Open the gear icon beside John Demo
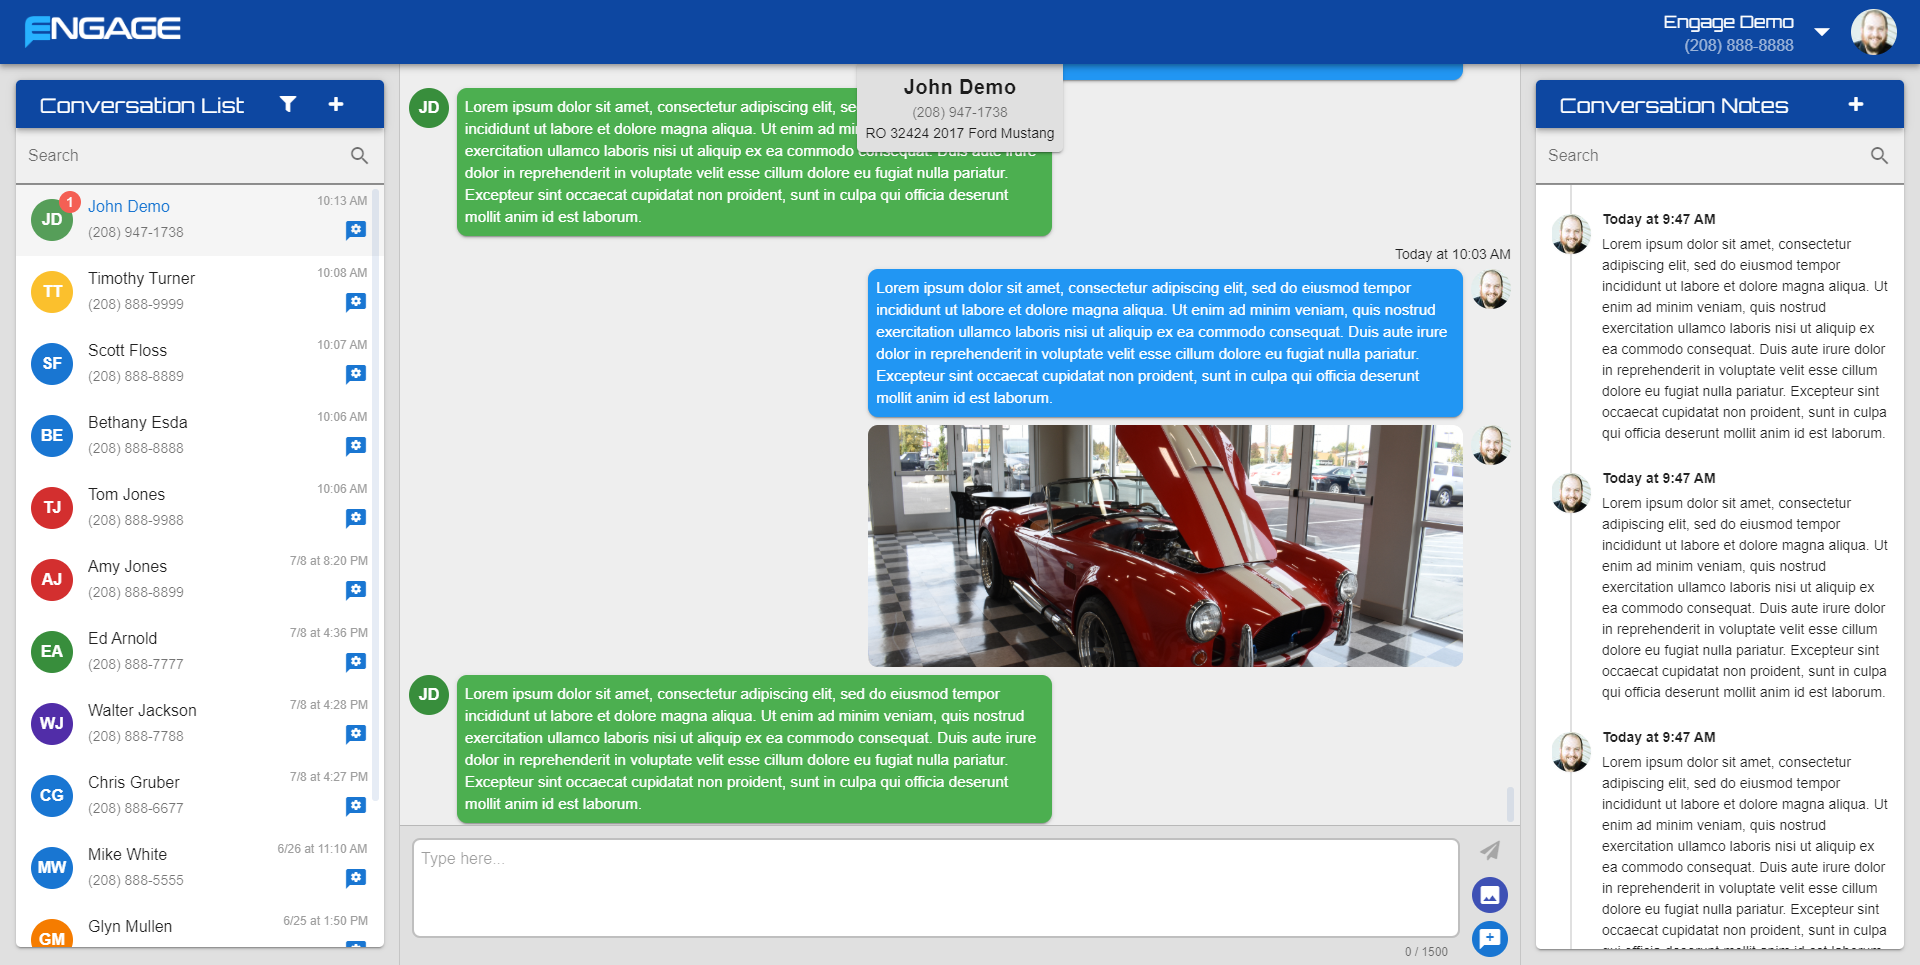 point(357,229)
